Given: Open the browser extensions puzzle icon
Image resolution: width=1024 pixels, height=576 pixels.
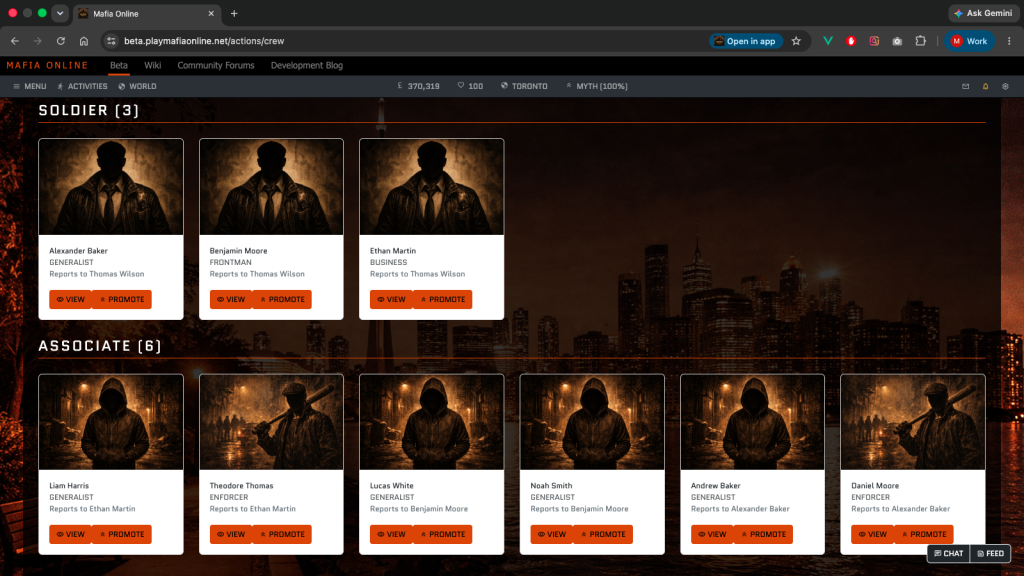Looking at the screenshot, I should click(x=920, y=41).
